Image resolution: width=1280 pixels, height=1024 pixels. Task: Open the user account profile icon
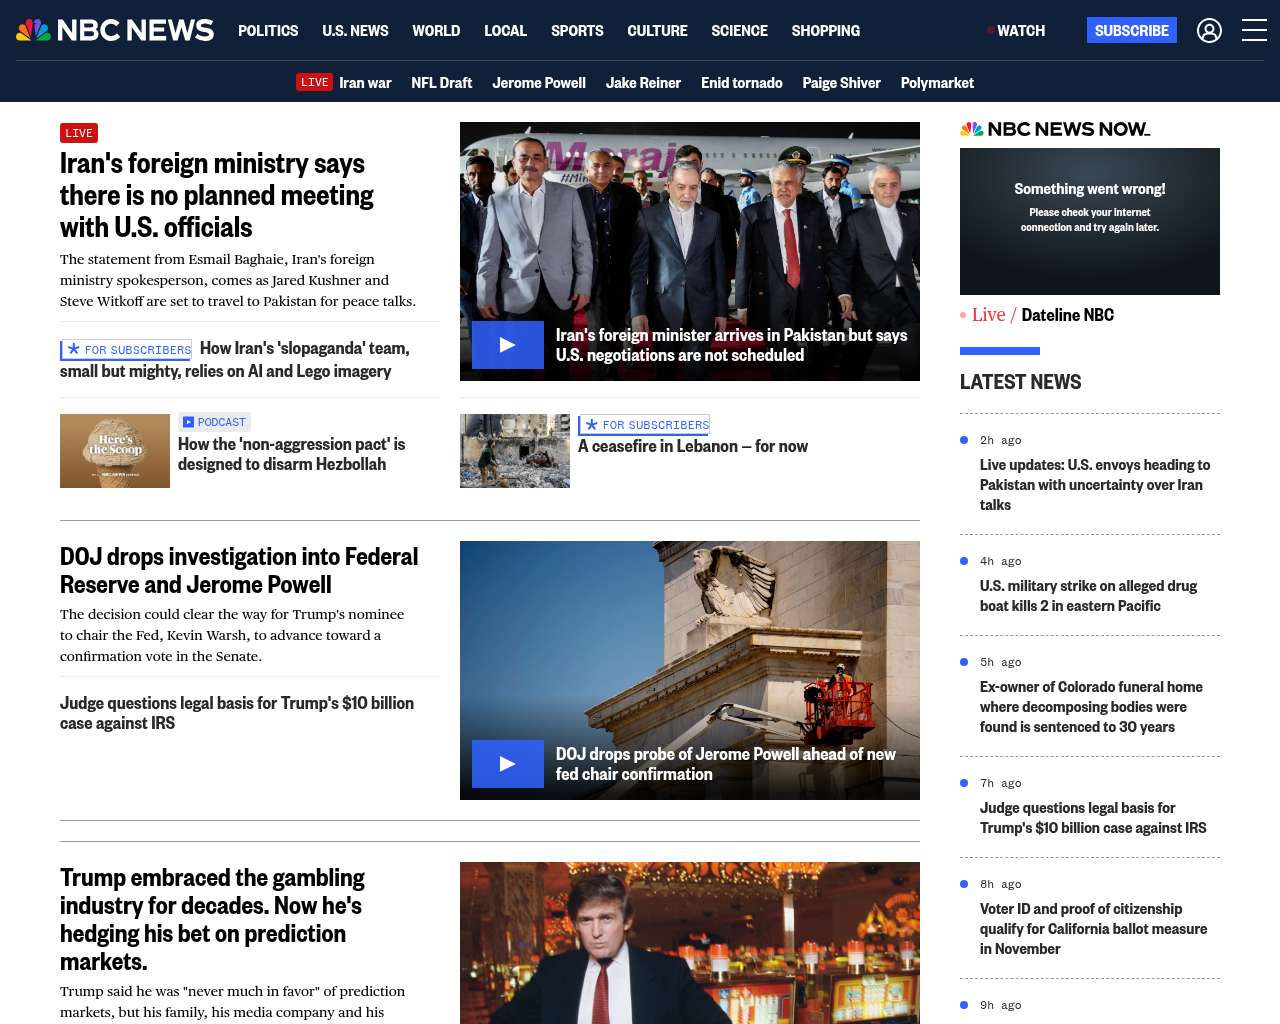[x=1209, y=31]
